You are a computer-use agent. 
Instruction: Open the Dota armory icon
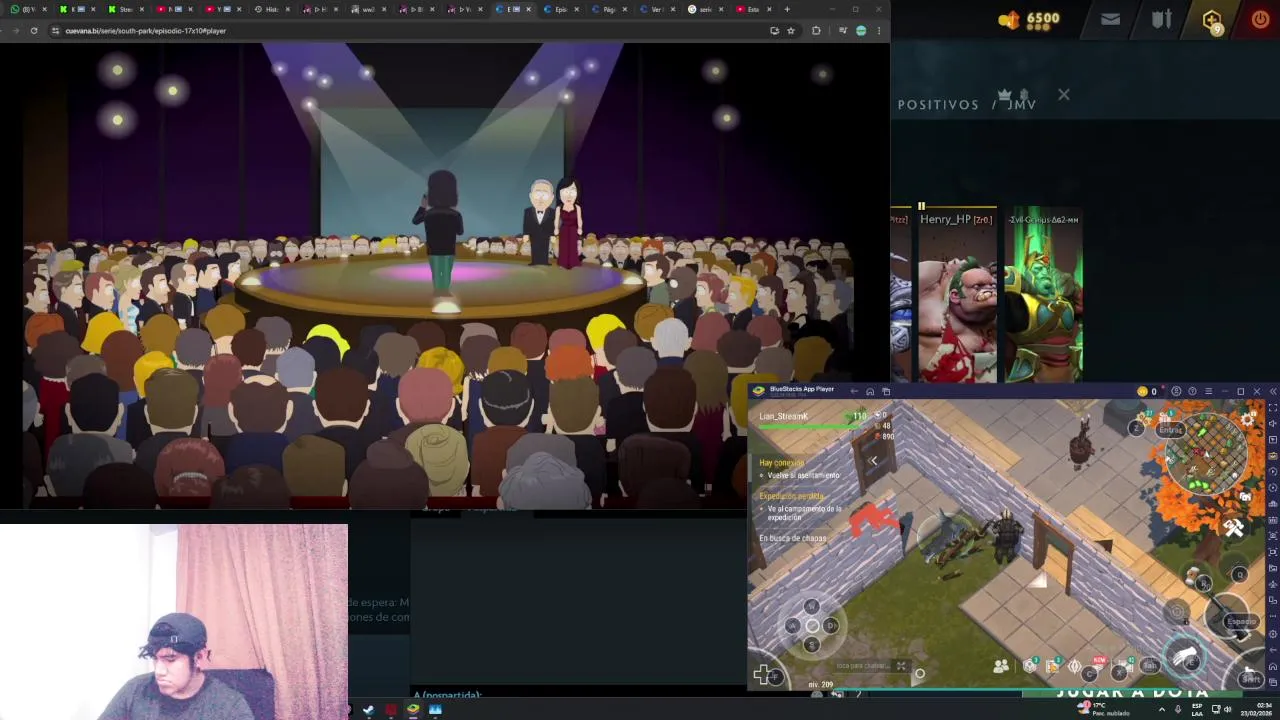point(1161,19)
